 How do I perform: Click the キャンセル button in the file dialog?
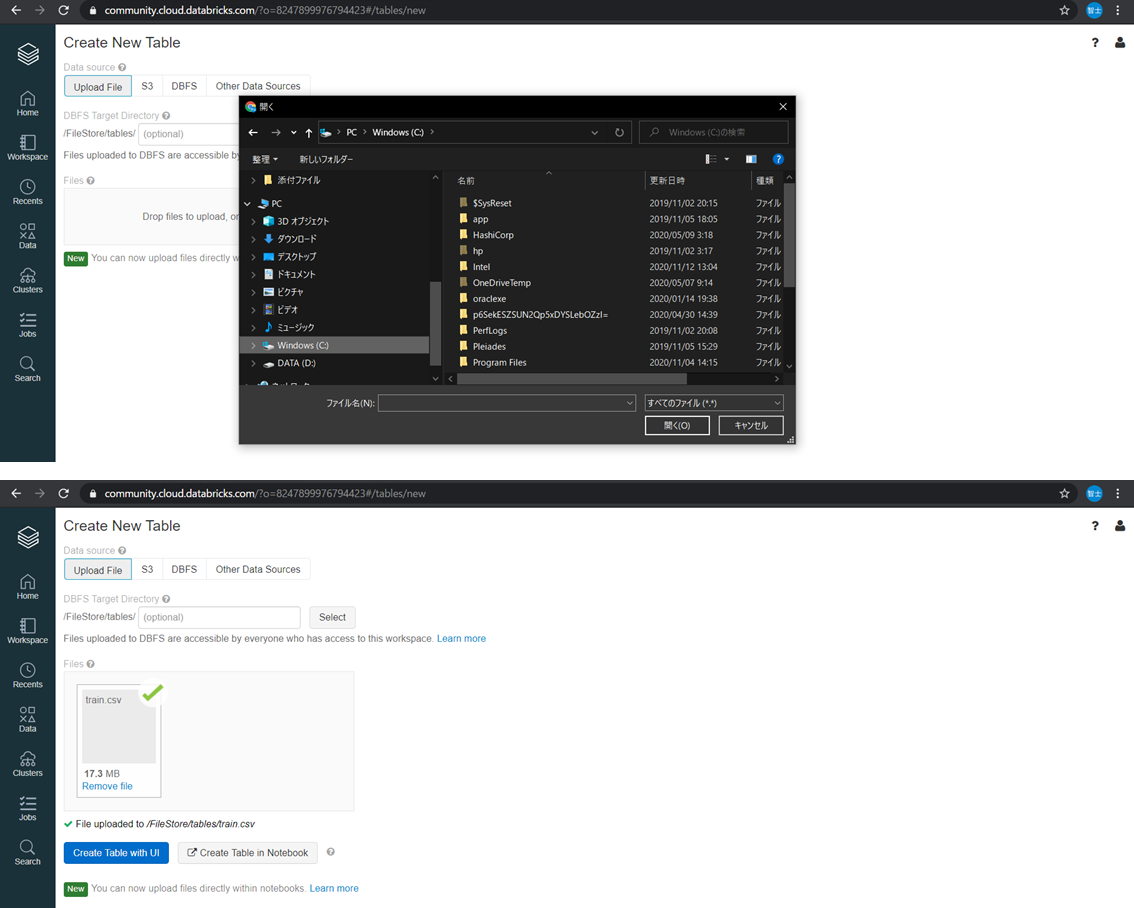[751, 425]
